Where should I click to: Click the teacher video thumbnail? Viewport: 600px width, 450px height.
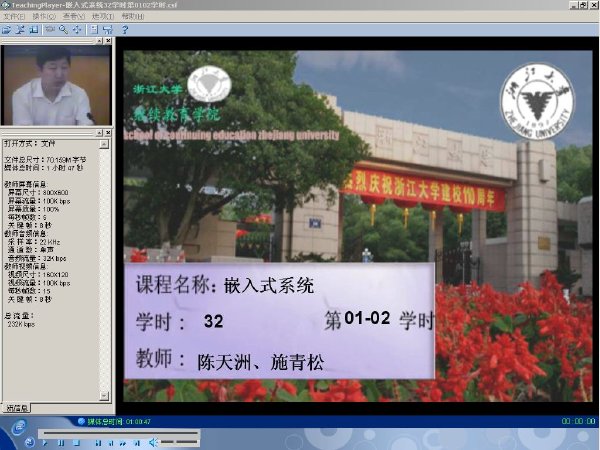[56, 85]
